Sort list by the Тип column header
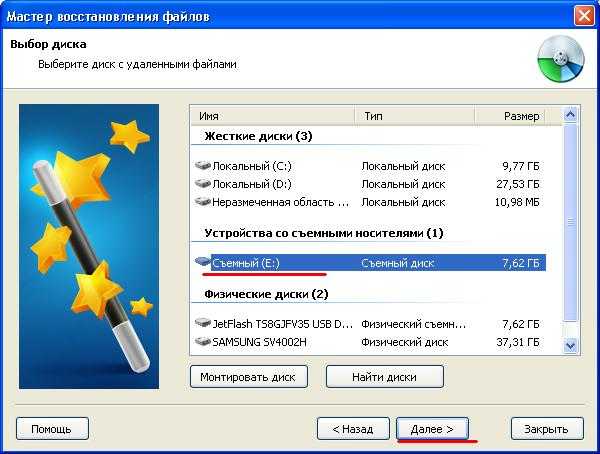 coord(415,116)
